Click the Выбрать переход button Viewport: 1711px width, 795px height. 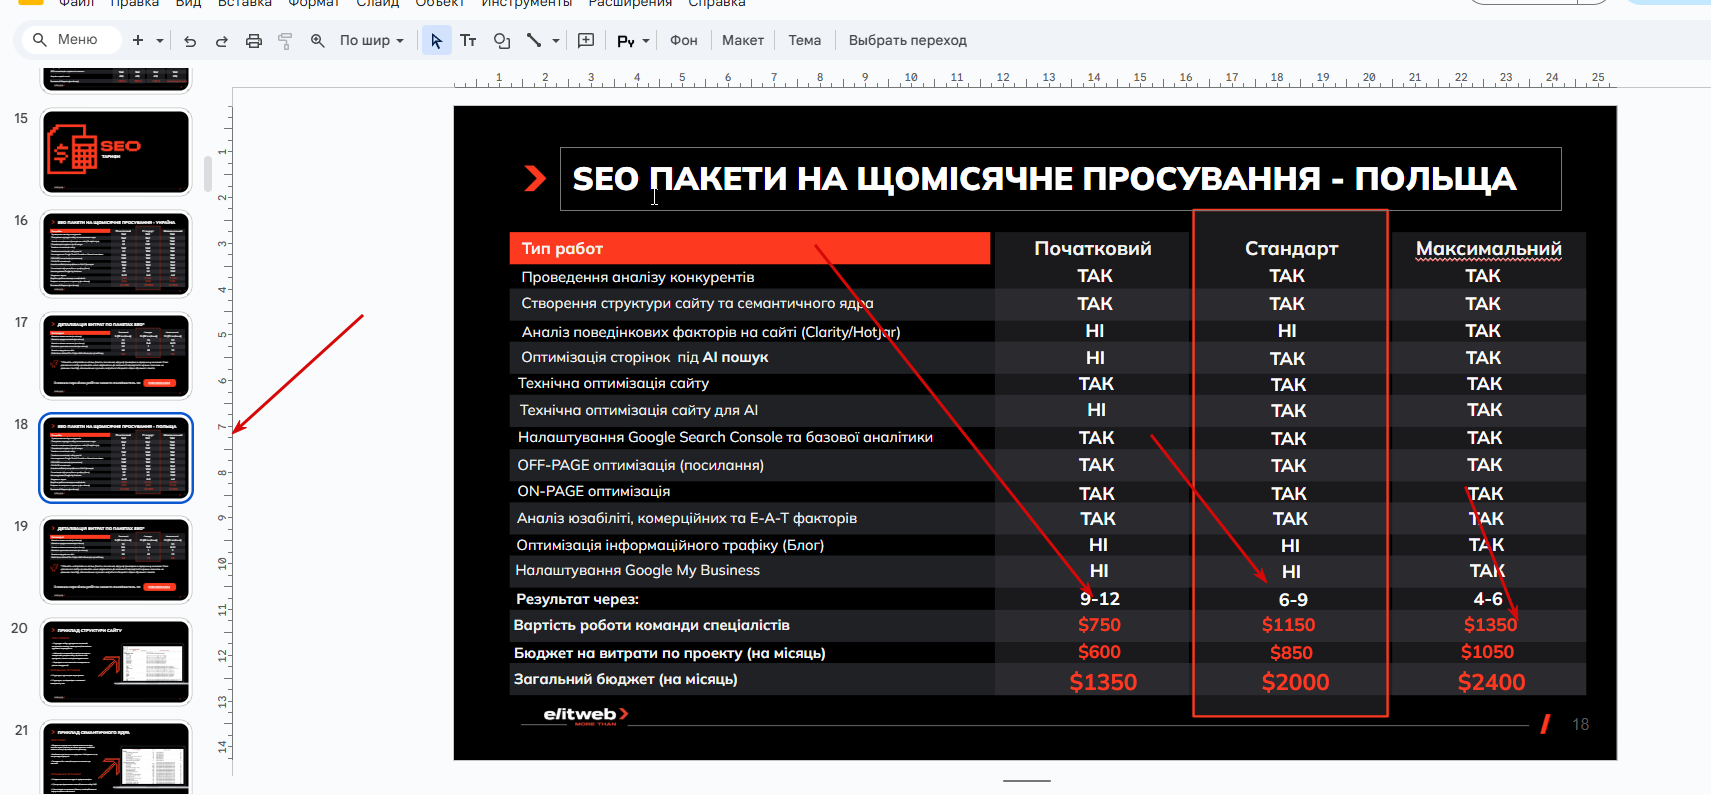[907, 41]
